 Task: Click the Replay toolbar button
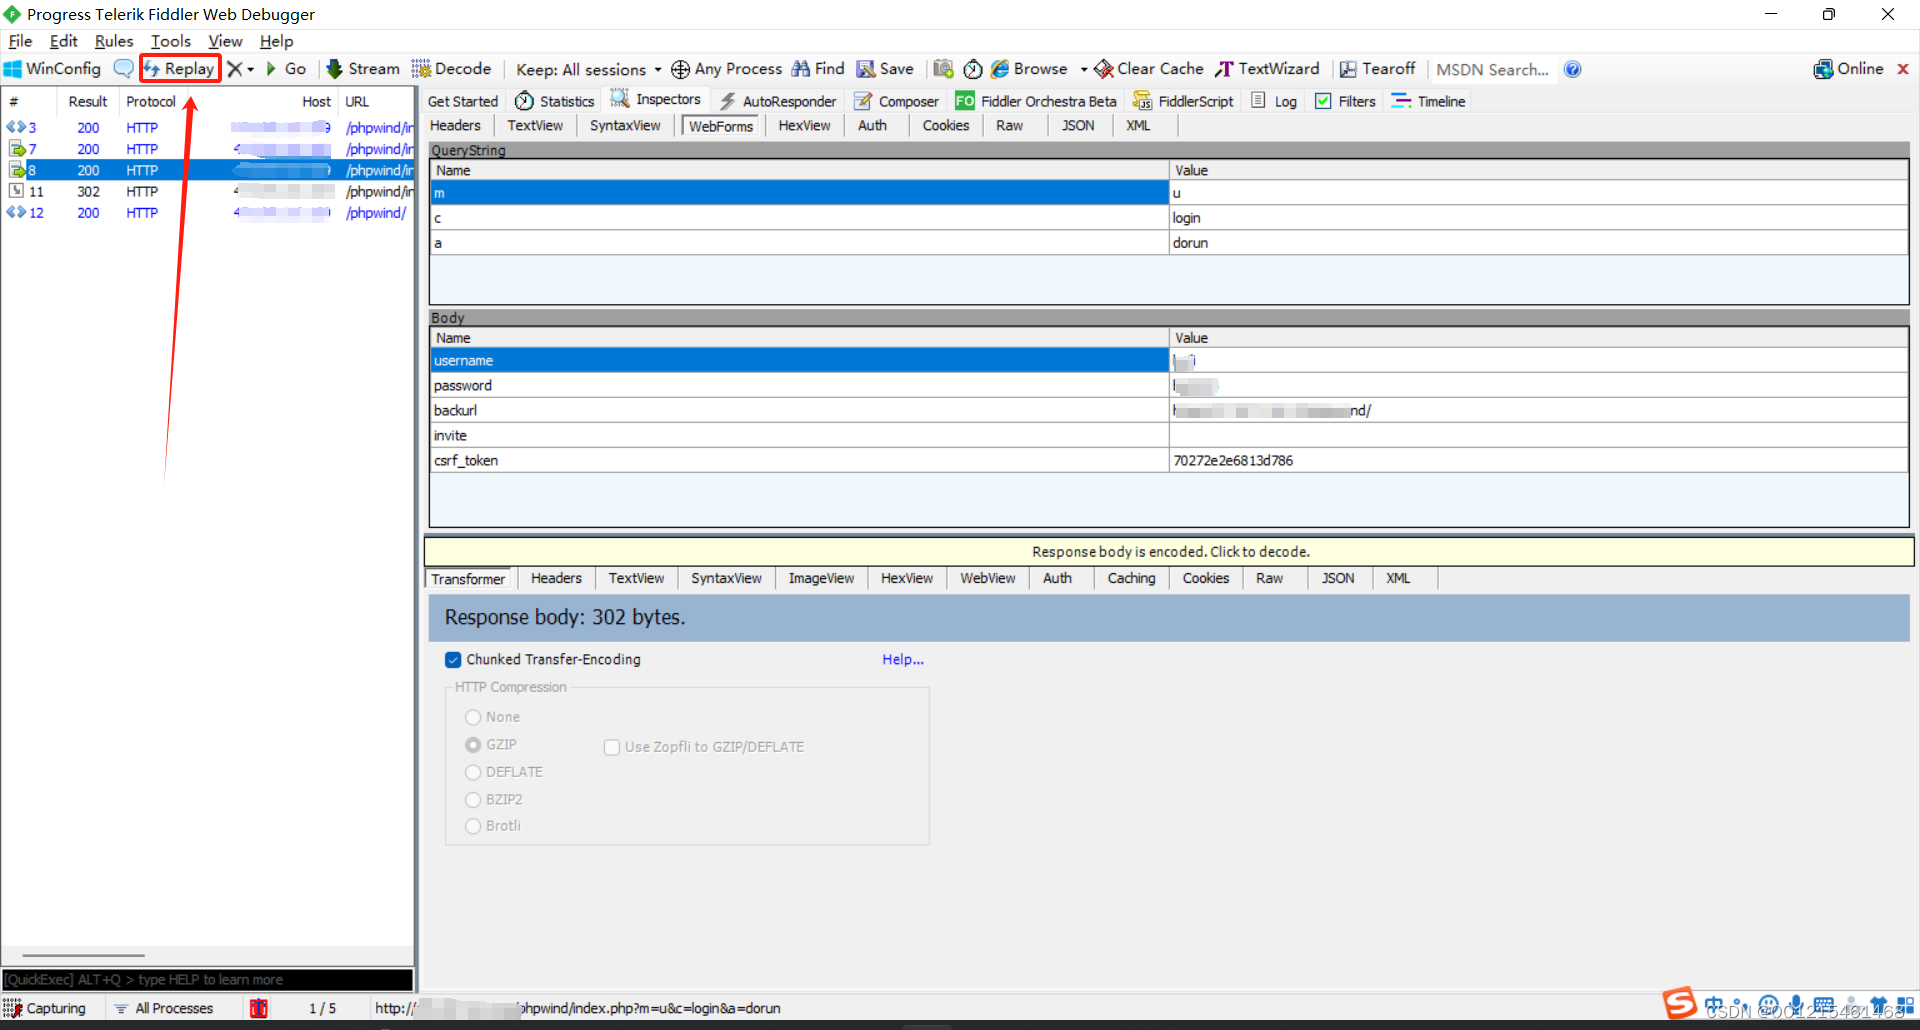[x=180, y=69]
